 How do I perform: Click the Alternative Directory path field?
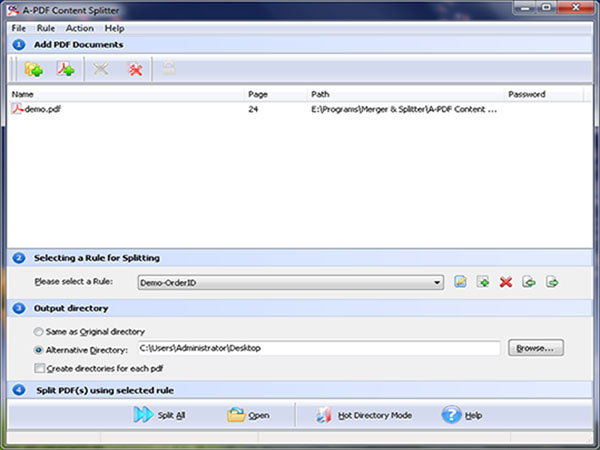pyautogui.click(x=319, y=348)
